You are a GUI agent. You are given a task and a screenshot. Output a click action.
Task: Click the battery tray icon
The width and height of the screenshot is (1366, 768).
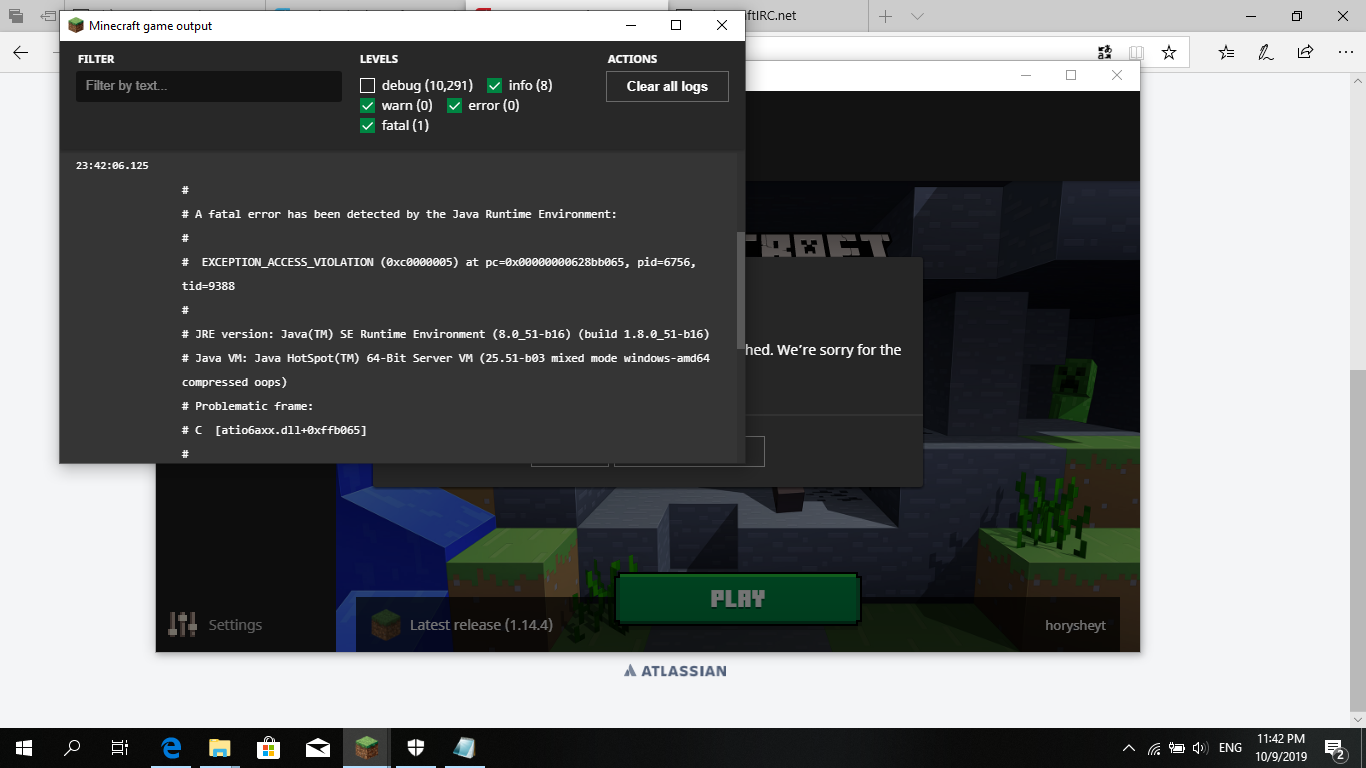(x=1178, y=748)
